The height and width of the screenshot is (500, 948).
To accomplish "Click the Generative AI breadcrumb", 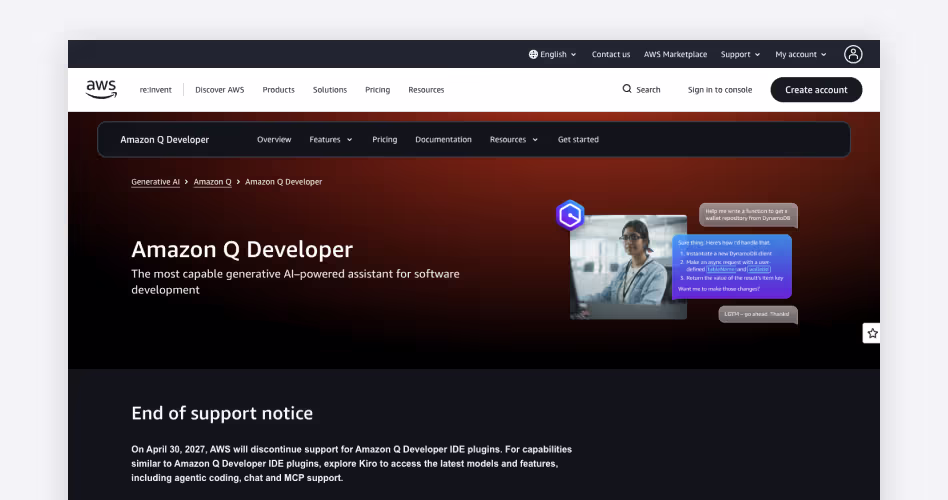I will (155, 182).
